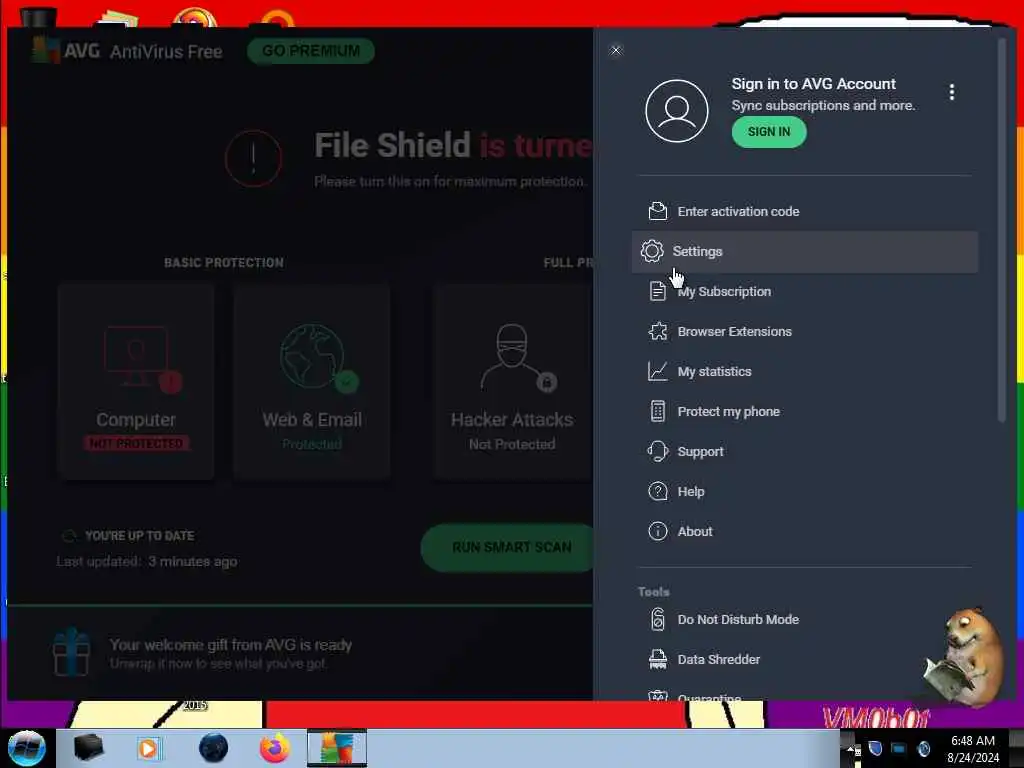Open My statistics menu entry
This screenshot has width=1024, height=768.
[805, 372]
